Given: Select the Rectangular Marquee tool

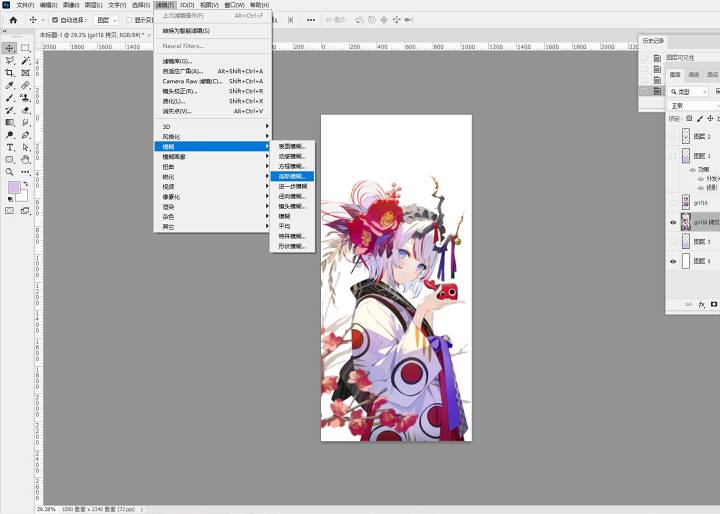Looking at the screenshot, I should 25,48.
